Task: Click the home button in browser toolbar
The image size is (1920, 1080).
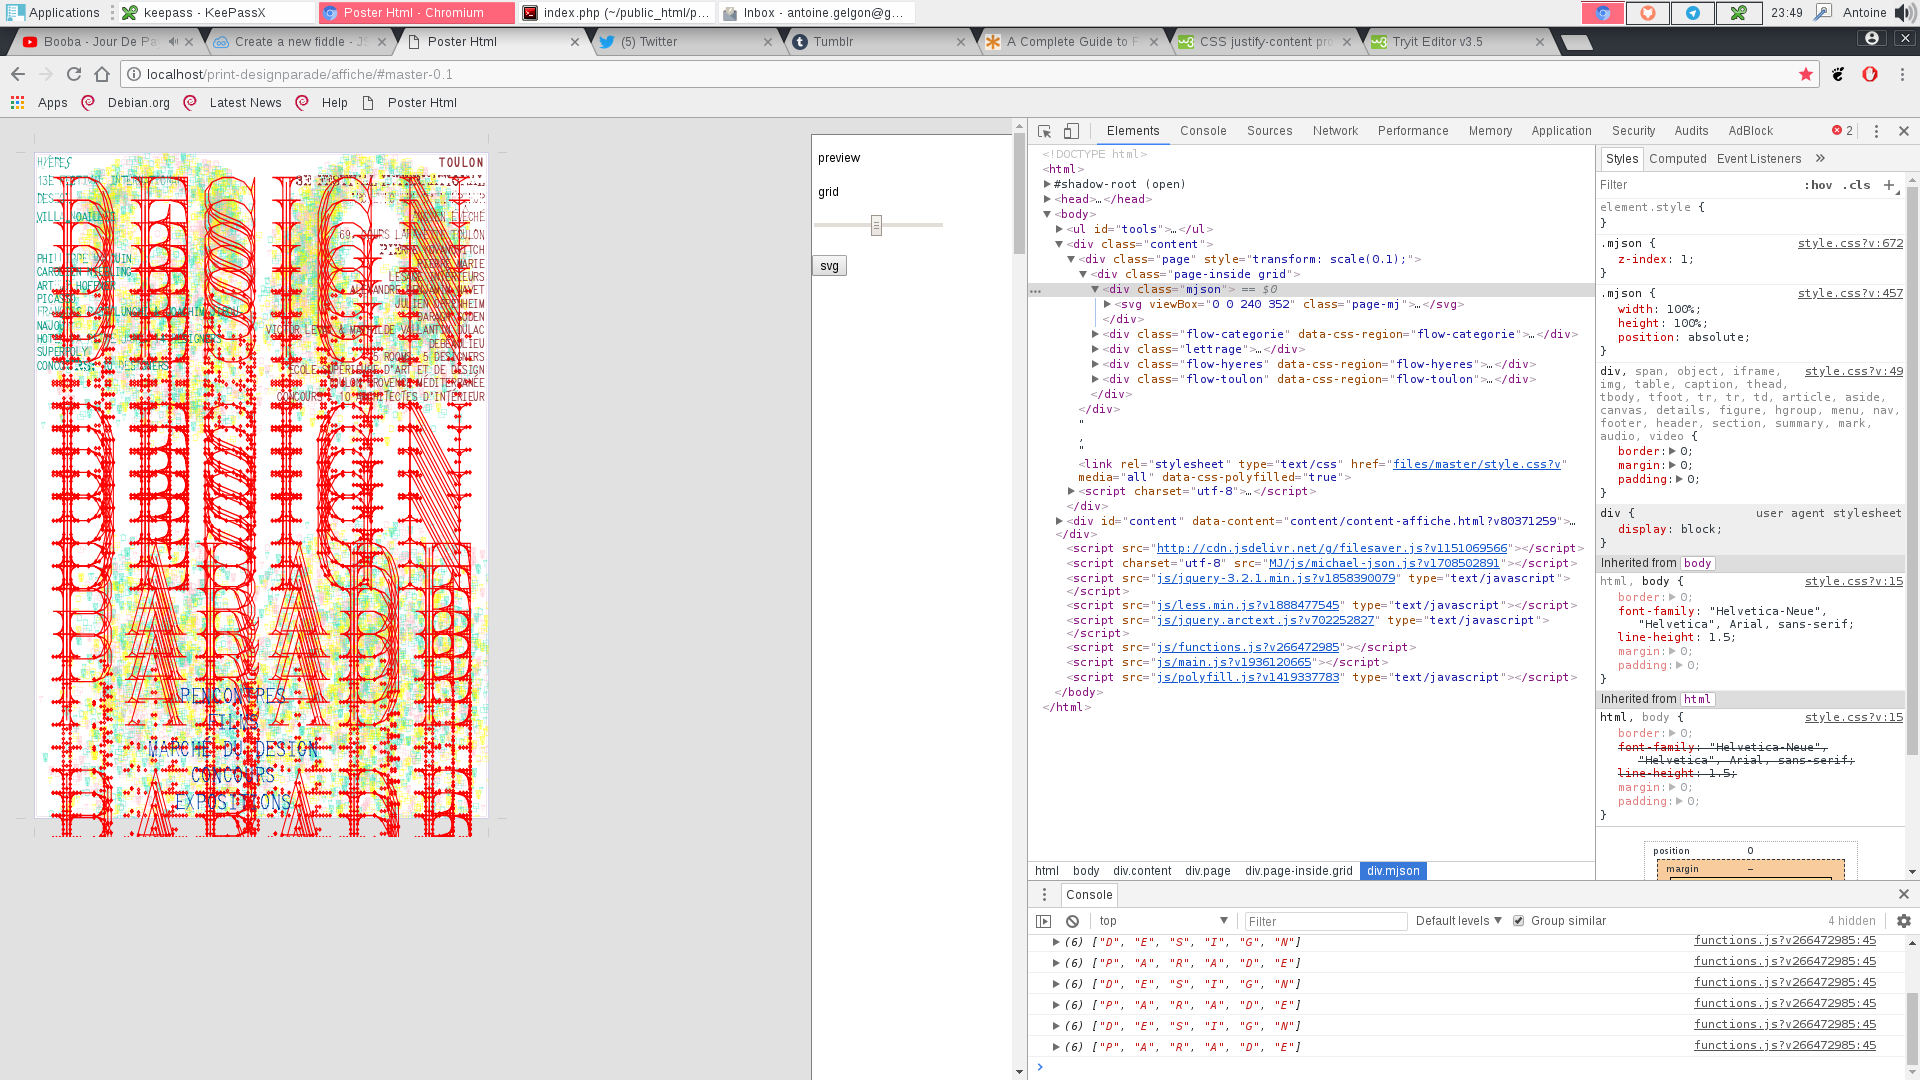Action: pyautogui.click(x=102, y=74)
